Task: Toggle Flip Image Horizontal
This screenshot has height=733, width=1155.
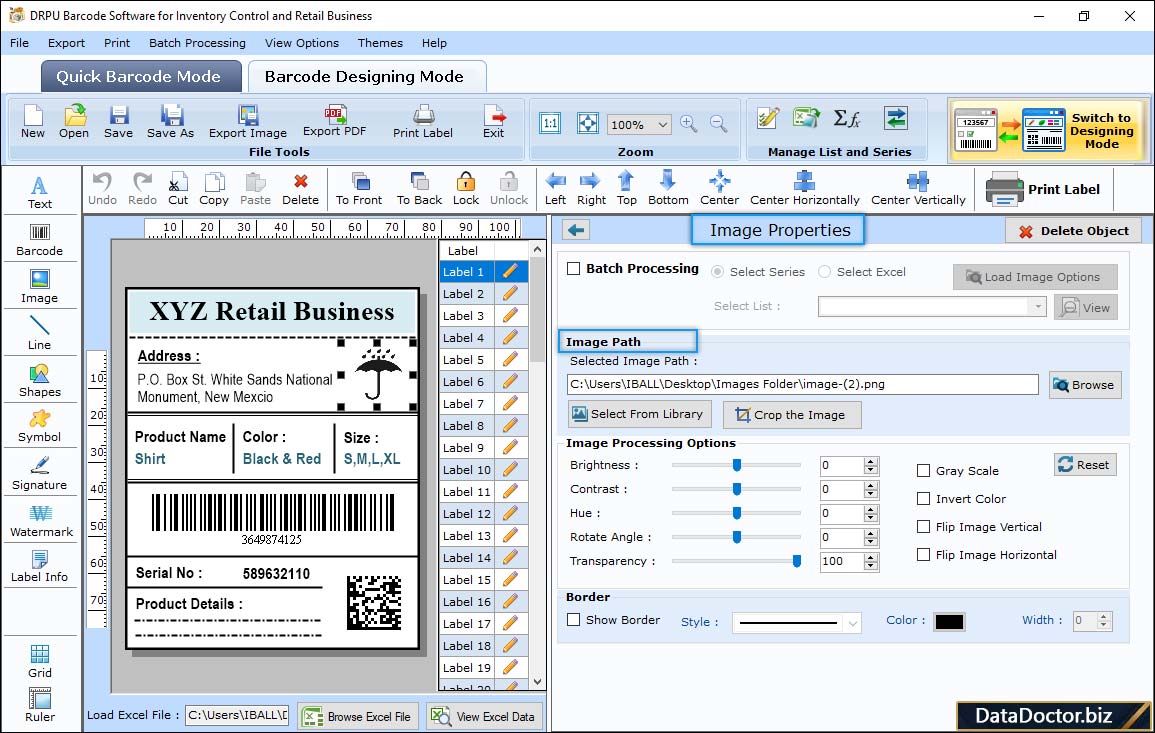Action: 923,555
